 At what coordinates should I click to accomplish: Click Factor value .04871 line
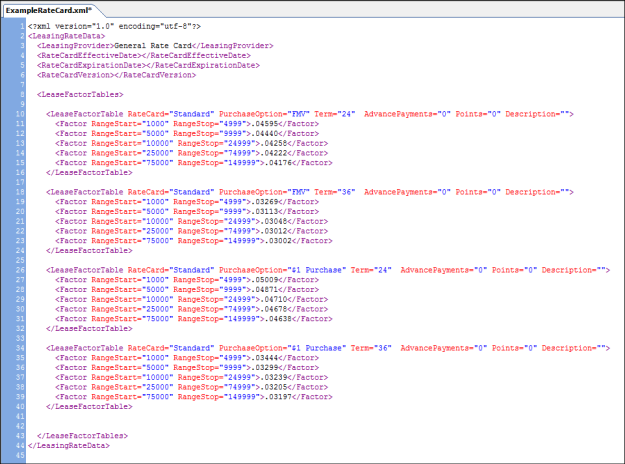(x=187, y=290)
